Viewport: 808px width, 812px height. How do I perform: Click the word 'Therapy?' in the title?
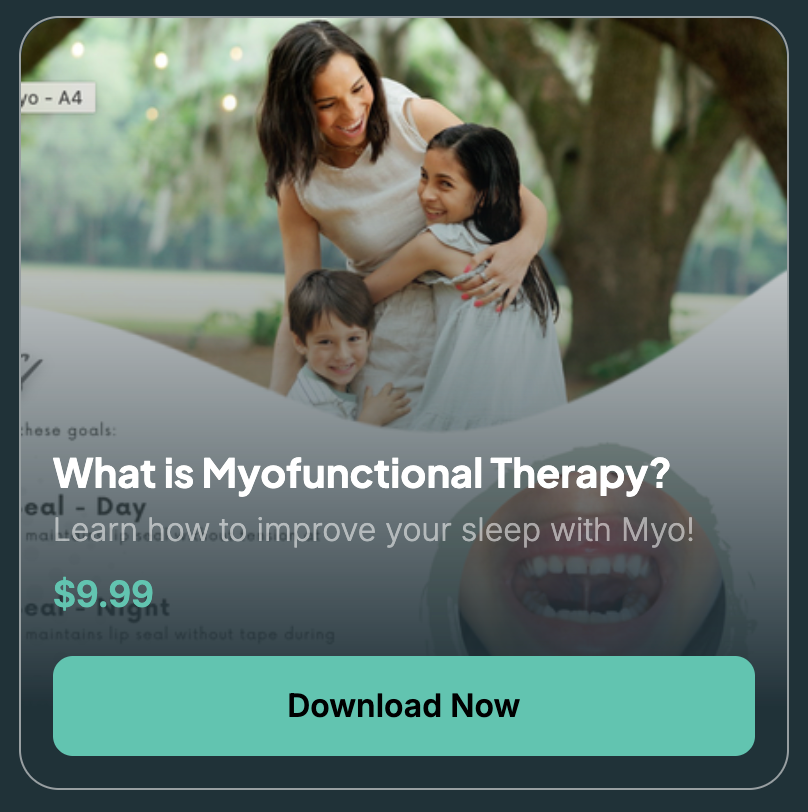(x=580, y=473)
